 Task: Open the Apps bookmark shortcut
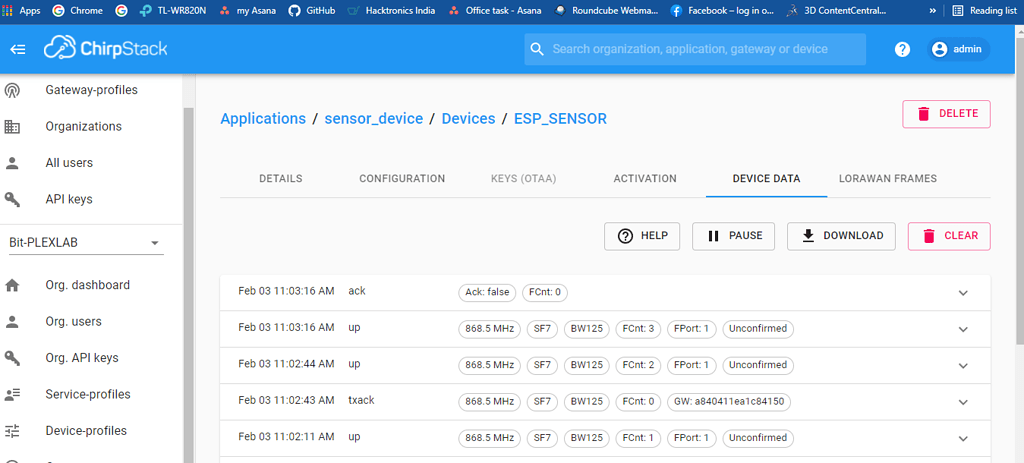(22, 10)
